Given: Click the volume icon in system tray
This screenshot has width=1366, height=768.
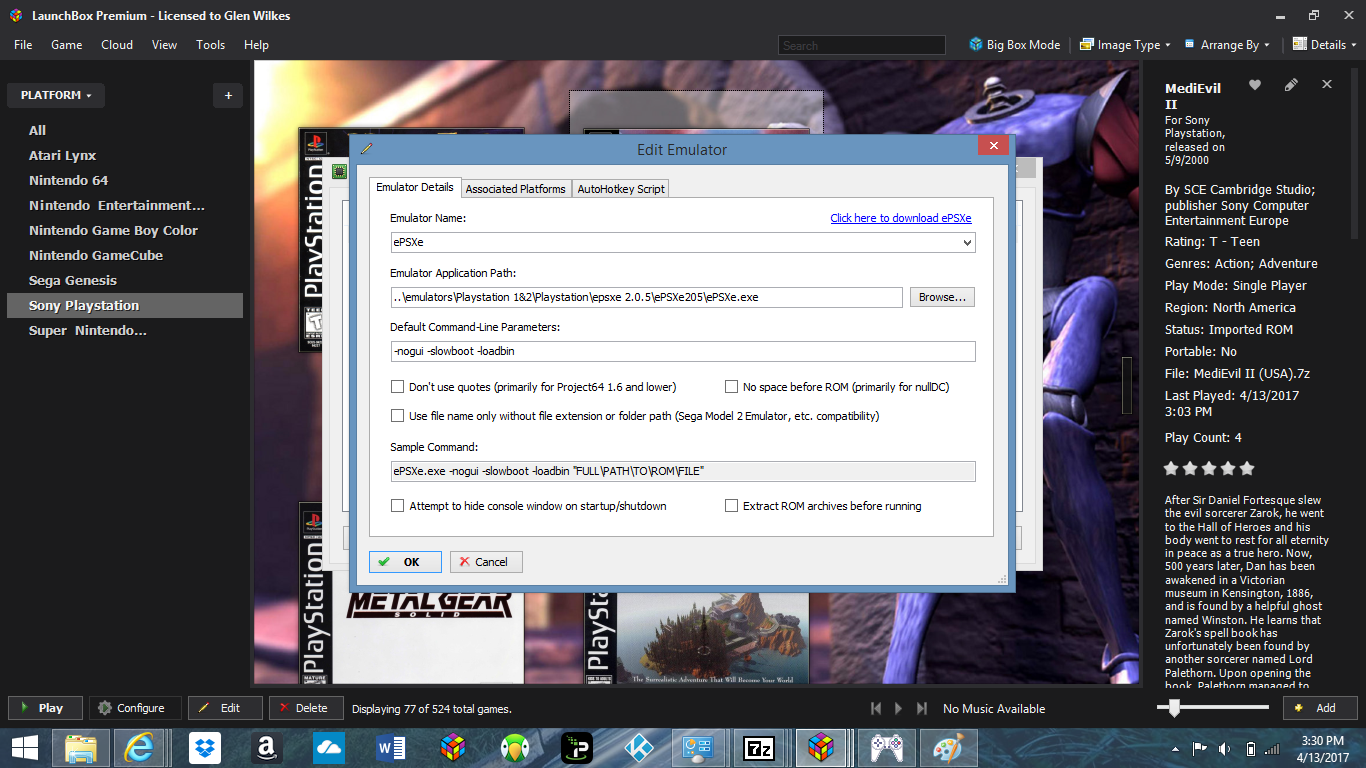Looking at the screenshot, I should (1225, 748).
